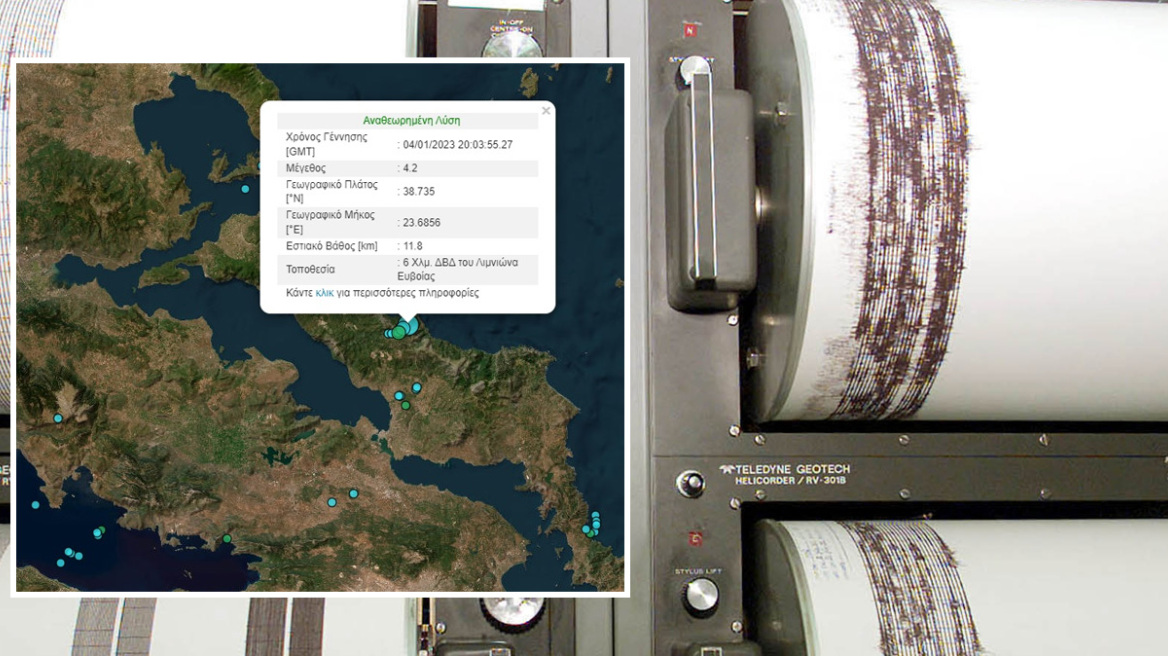The width and height of the screenshot is (1168, 656).
Task: Select the small green marker south of the epicenter
Action: pos(405,406)
